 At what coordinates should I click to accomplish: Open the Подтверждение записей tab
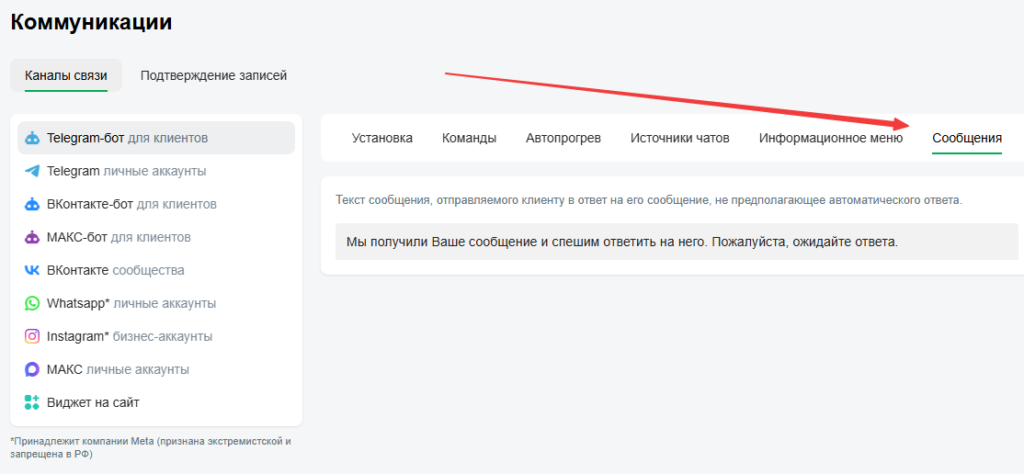point(214,76)
